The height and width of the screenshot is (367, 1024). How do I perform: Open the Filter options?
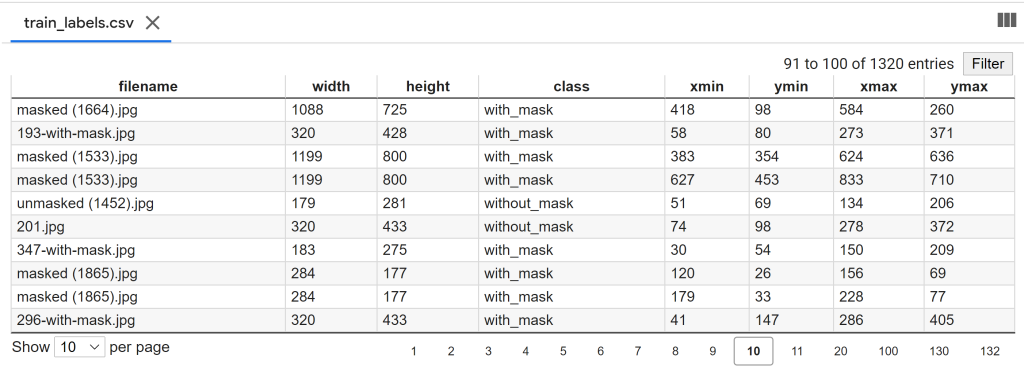coord(987,64)
